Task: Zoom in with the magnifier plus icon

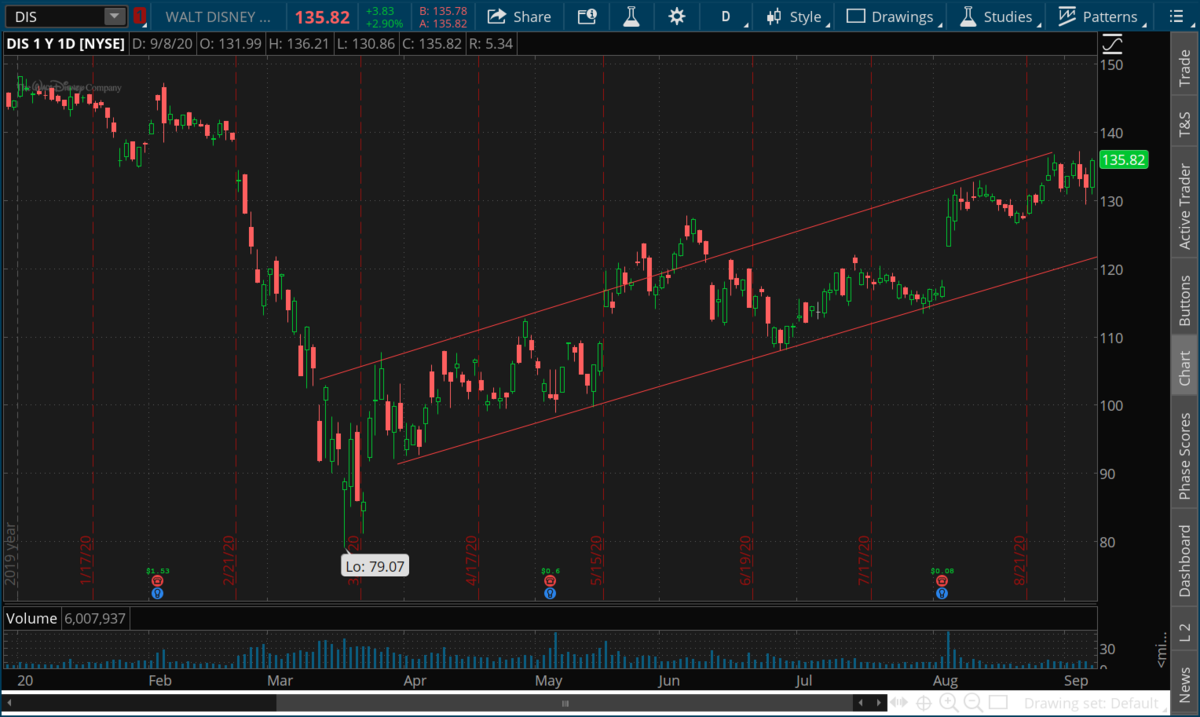Action: 949,704
